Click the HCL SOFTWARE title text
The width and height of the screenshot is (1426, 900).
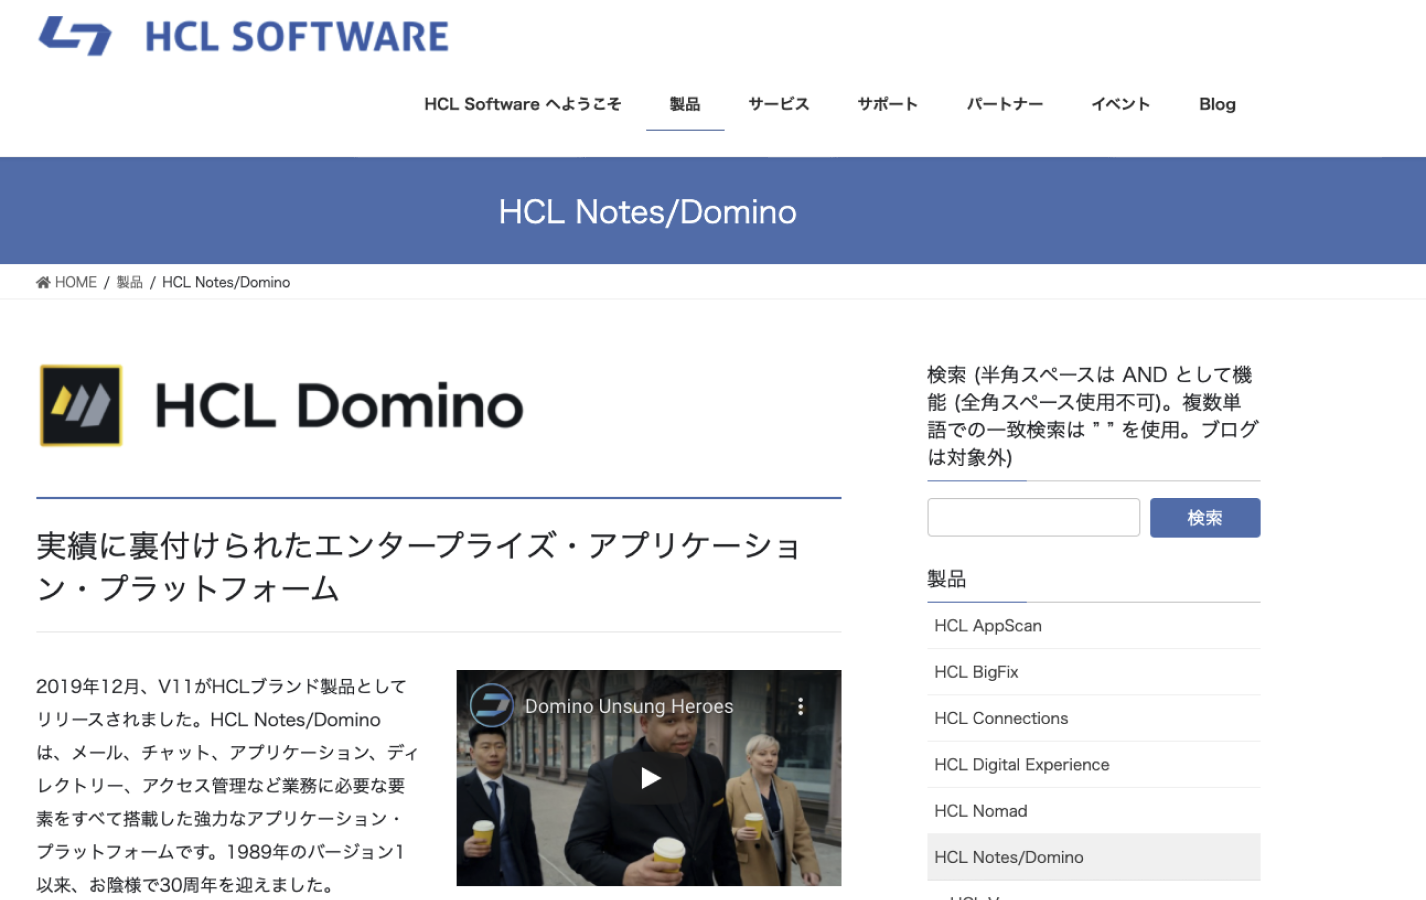pos(297,37)
